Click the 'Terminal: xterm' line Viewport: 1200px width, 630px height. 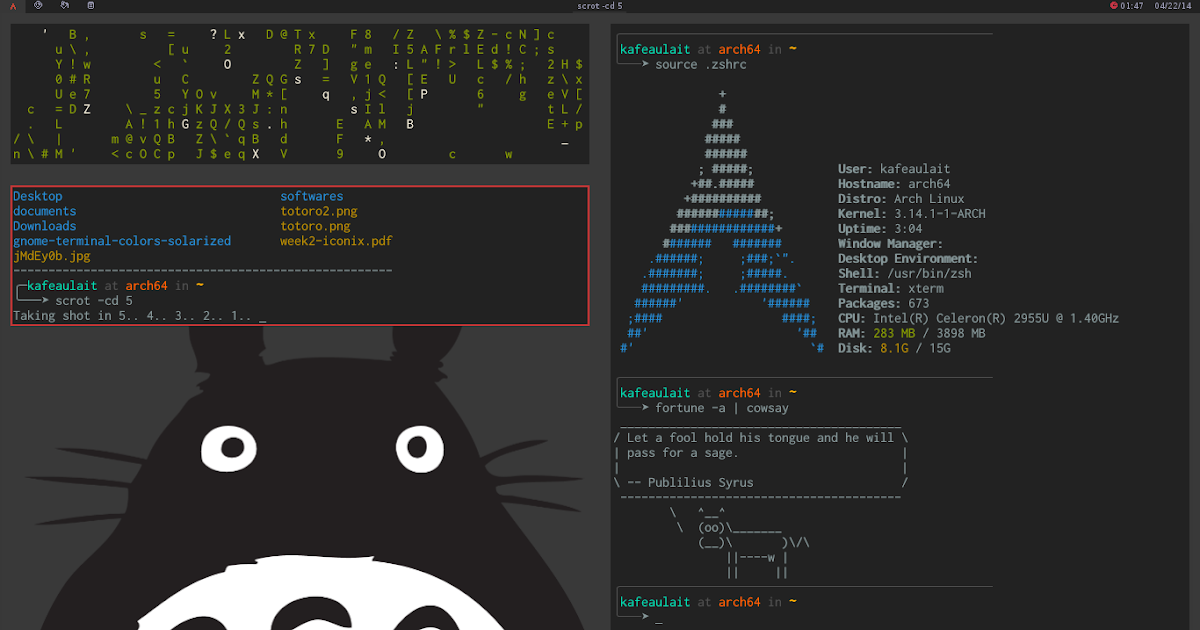(x=891, y=289)
